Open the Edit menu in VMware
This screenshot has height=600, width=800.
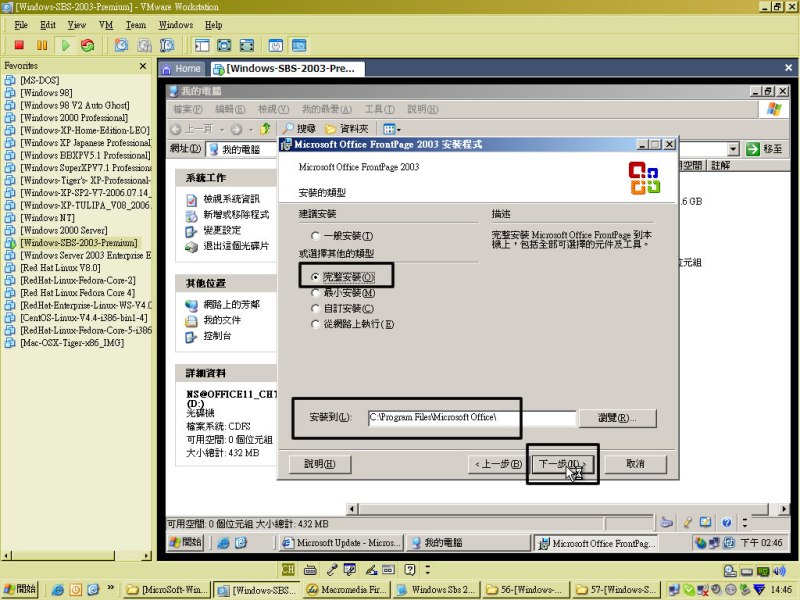[x=48, y=25]
